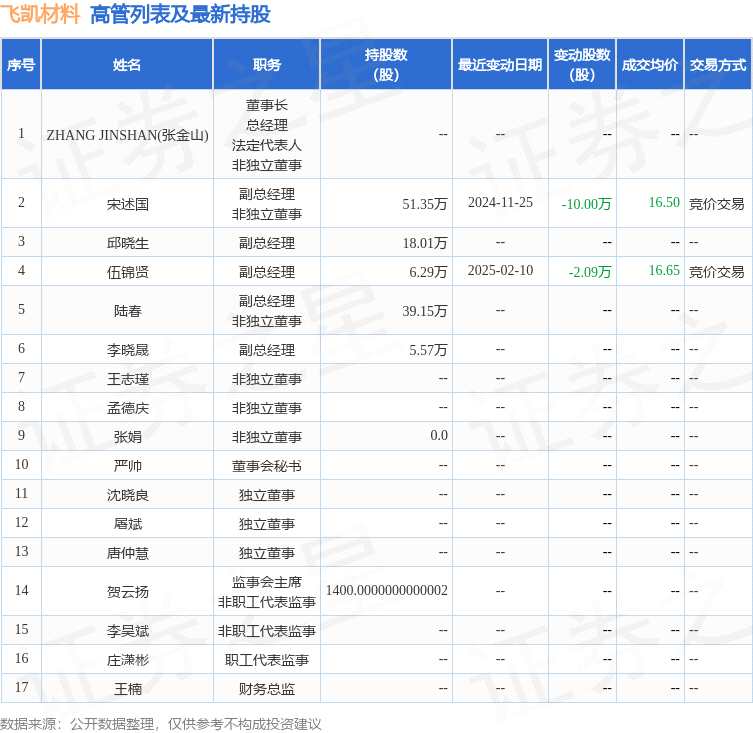753x733 pixels.
Task: Click the name 王志瑾
Action: [x=128, y=379]
